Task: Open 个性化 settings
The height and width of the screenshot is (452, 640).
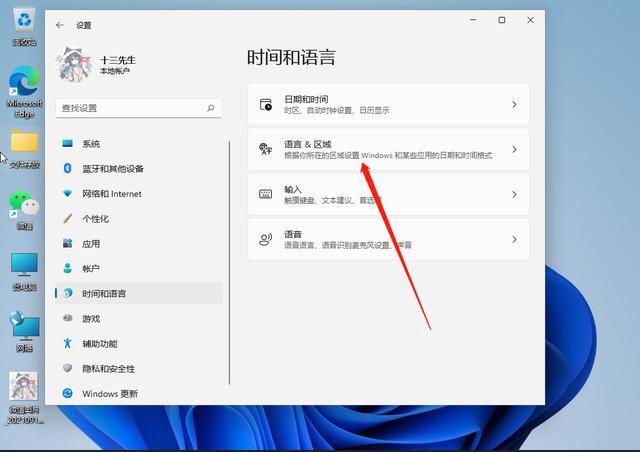Action: [139, 219]
